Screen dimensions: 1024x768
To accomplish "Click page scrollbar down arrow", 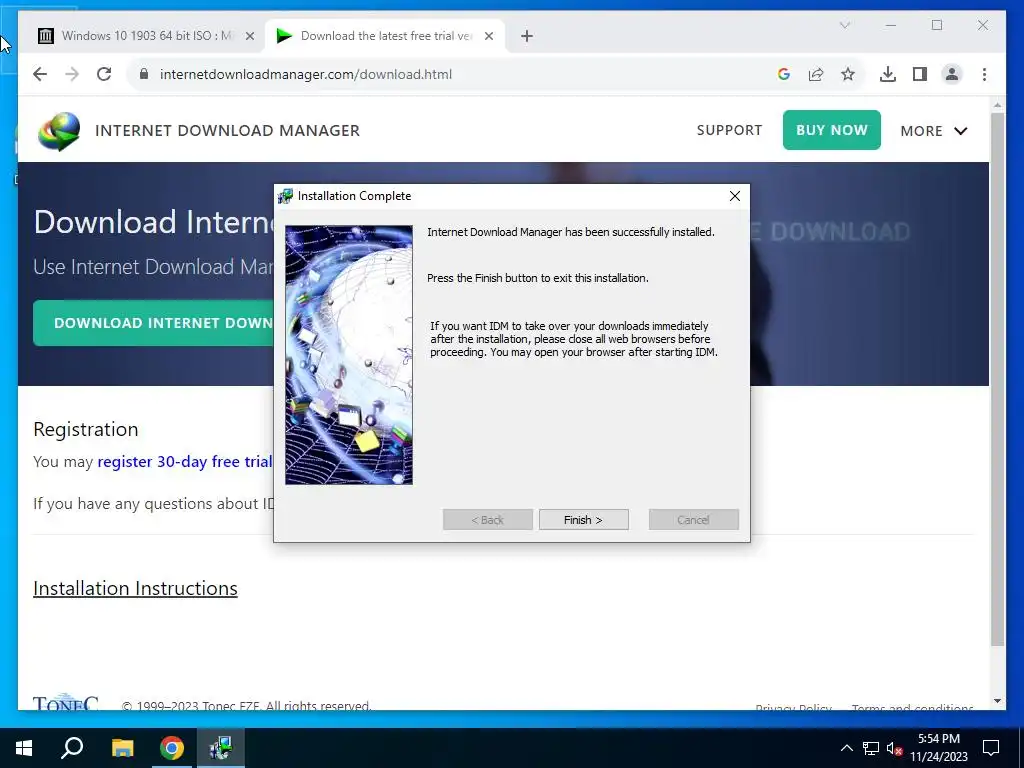I will pyautogui.click(x=997, y=701).
